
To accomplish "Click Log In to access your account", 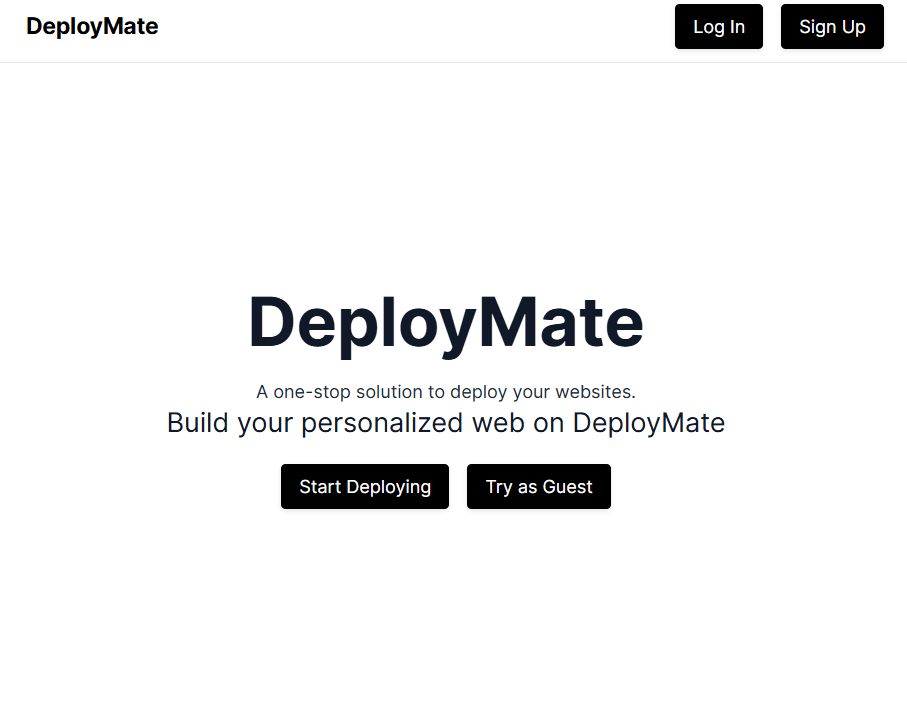I will [718, 26].
